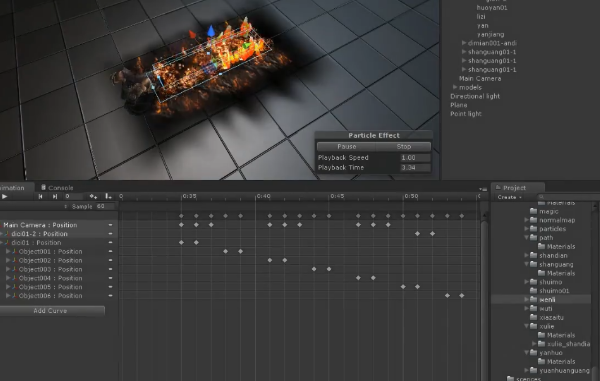Select Object006's last keyframe diamond
Image resolution: width=600 pixels, height=381 pixels.
pyautogui.click(x=462, y=295)
